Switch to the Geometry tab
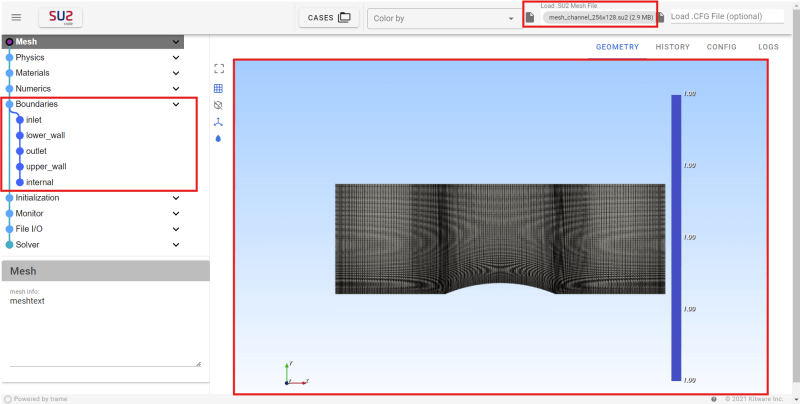800x404 pixels. [617, 47]
